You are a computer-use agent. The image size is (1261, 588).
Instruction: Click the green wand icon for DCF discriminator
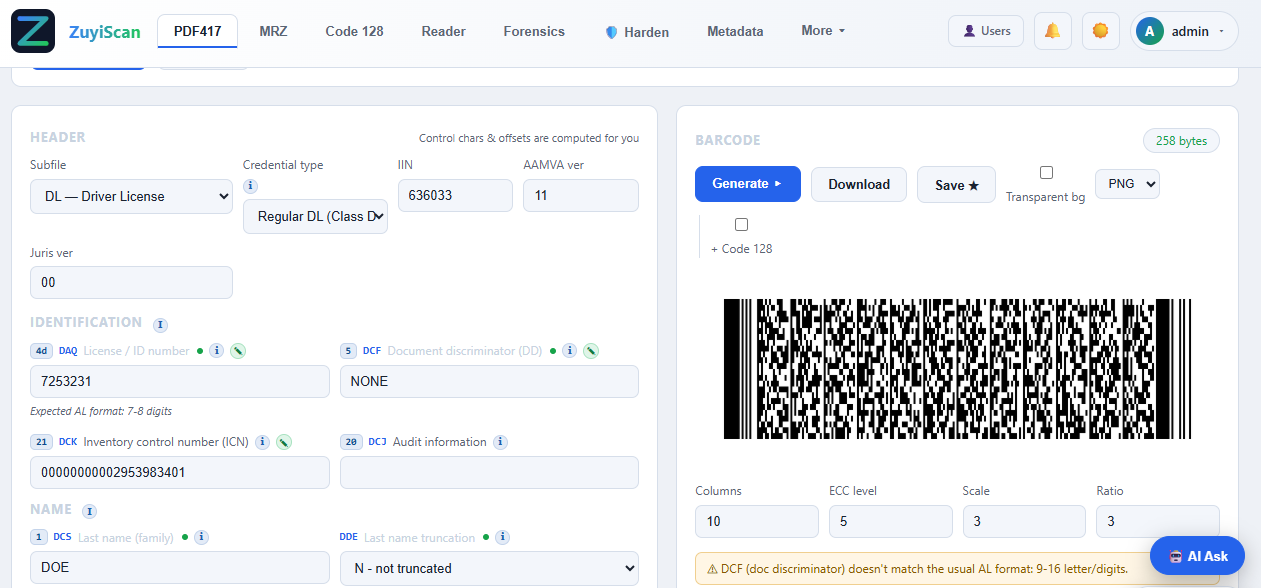coord(591,351)
